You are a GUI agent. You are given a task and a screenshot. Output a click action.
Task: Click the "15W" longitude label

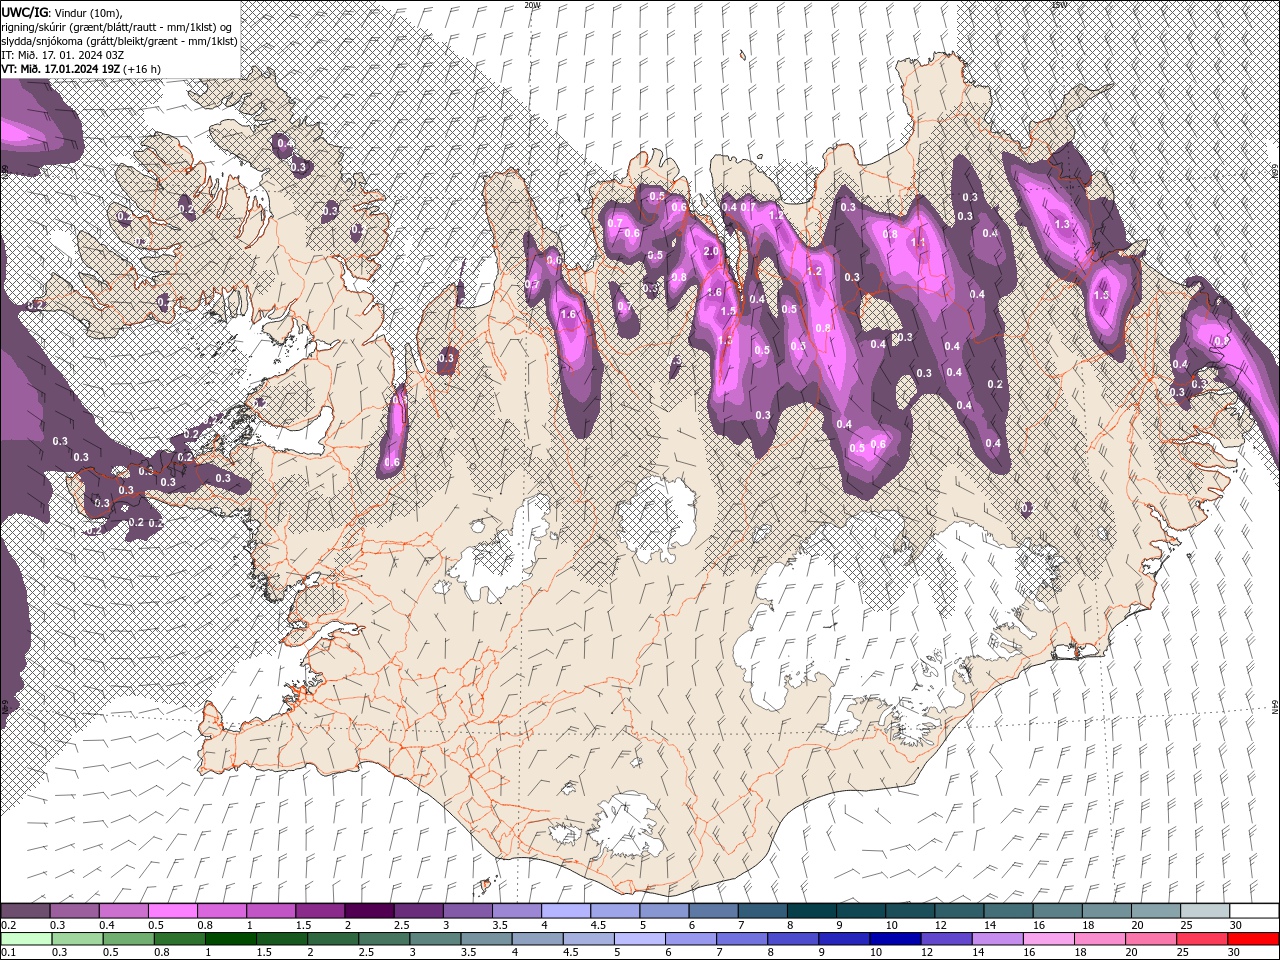(x=1059, y=5)
